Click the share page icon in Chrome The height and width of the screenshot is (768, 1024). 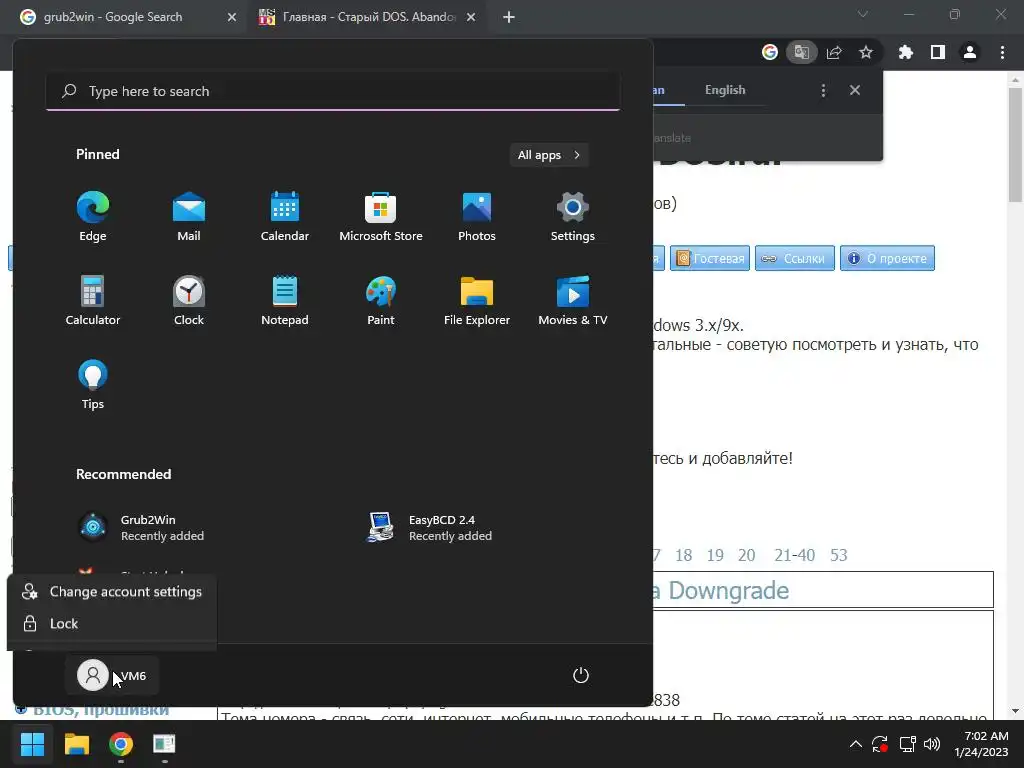coord(834,52)
